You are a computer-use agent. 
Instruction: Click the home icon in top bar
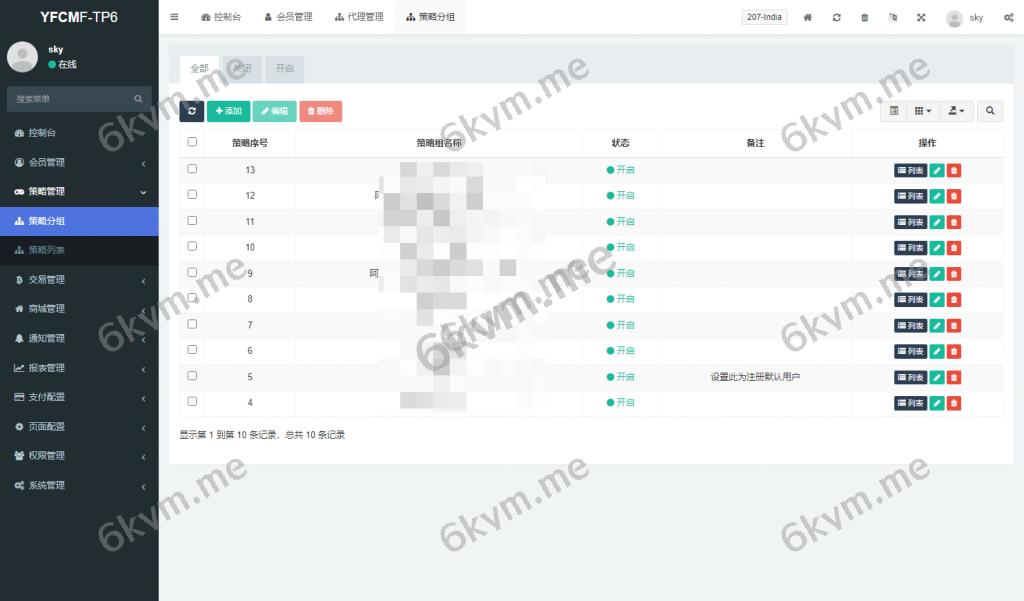[x=808, y=17]
